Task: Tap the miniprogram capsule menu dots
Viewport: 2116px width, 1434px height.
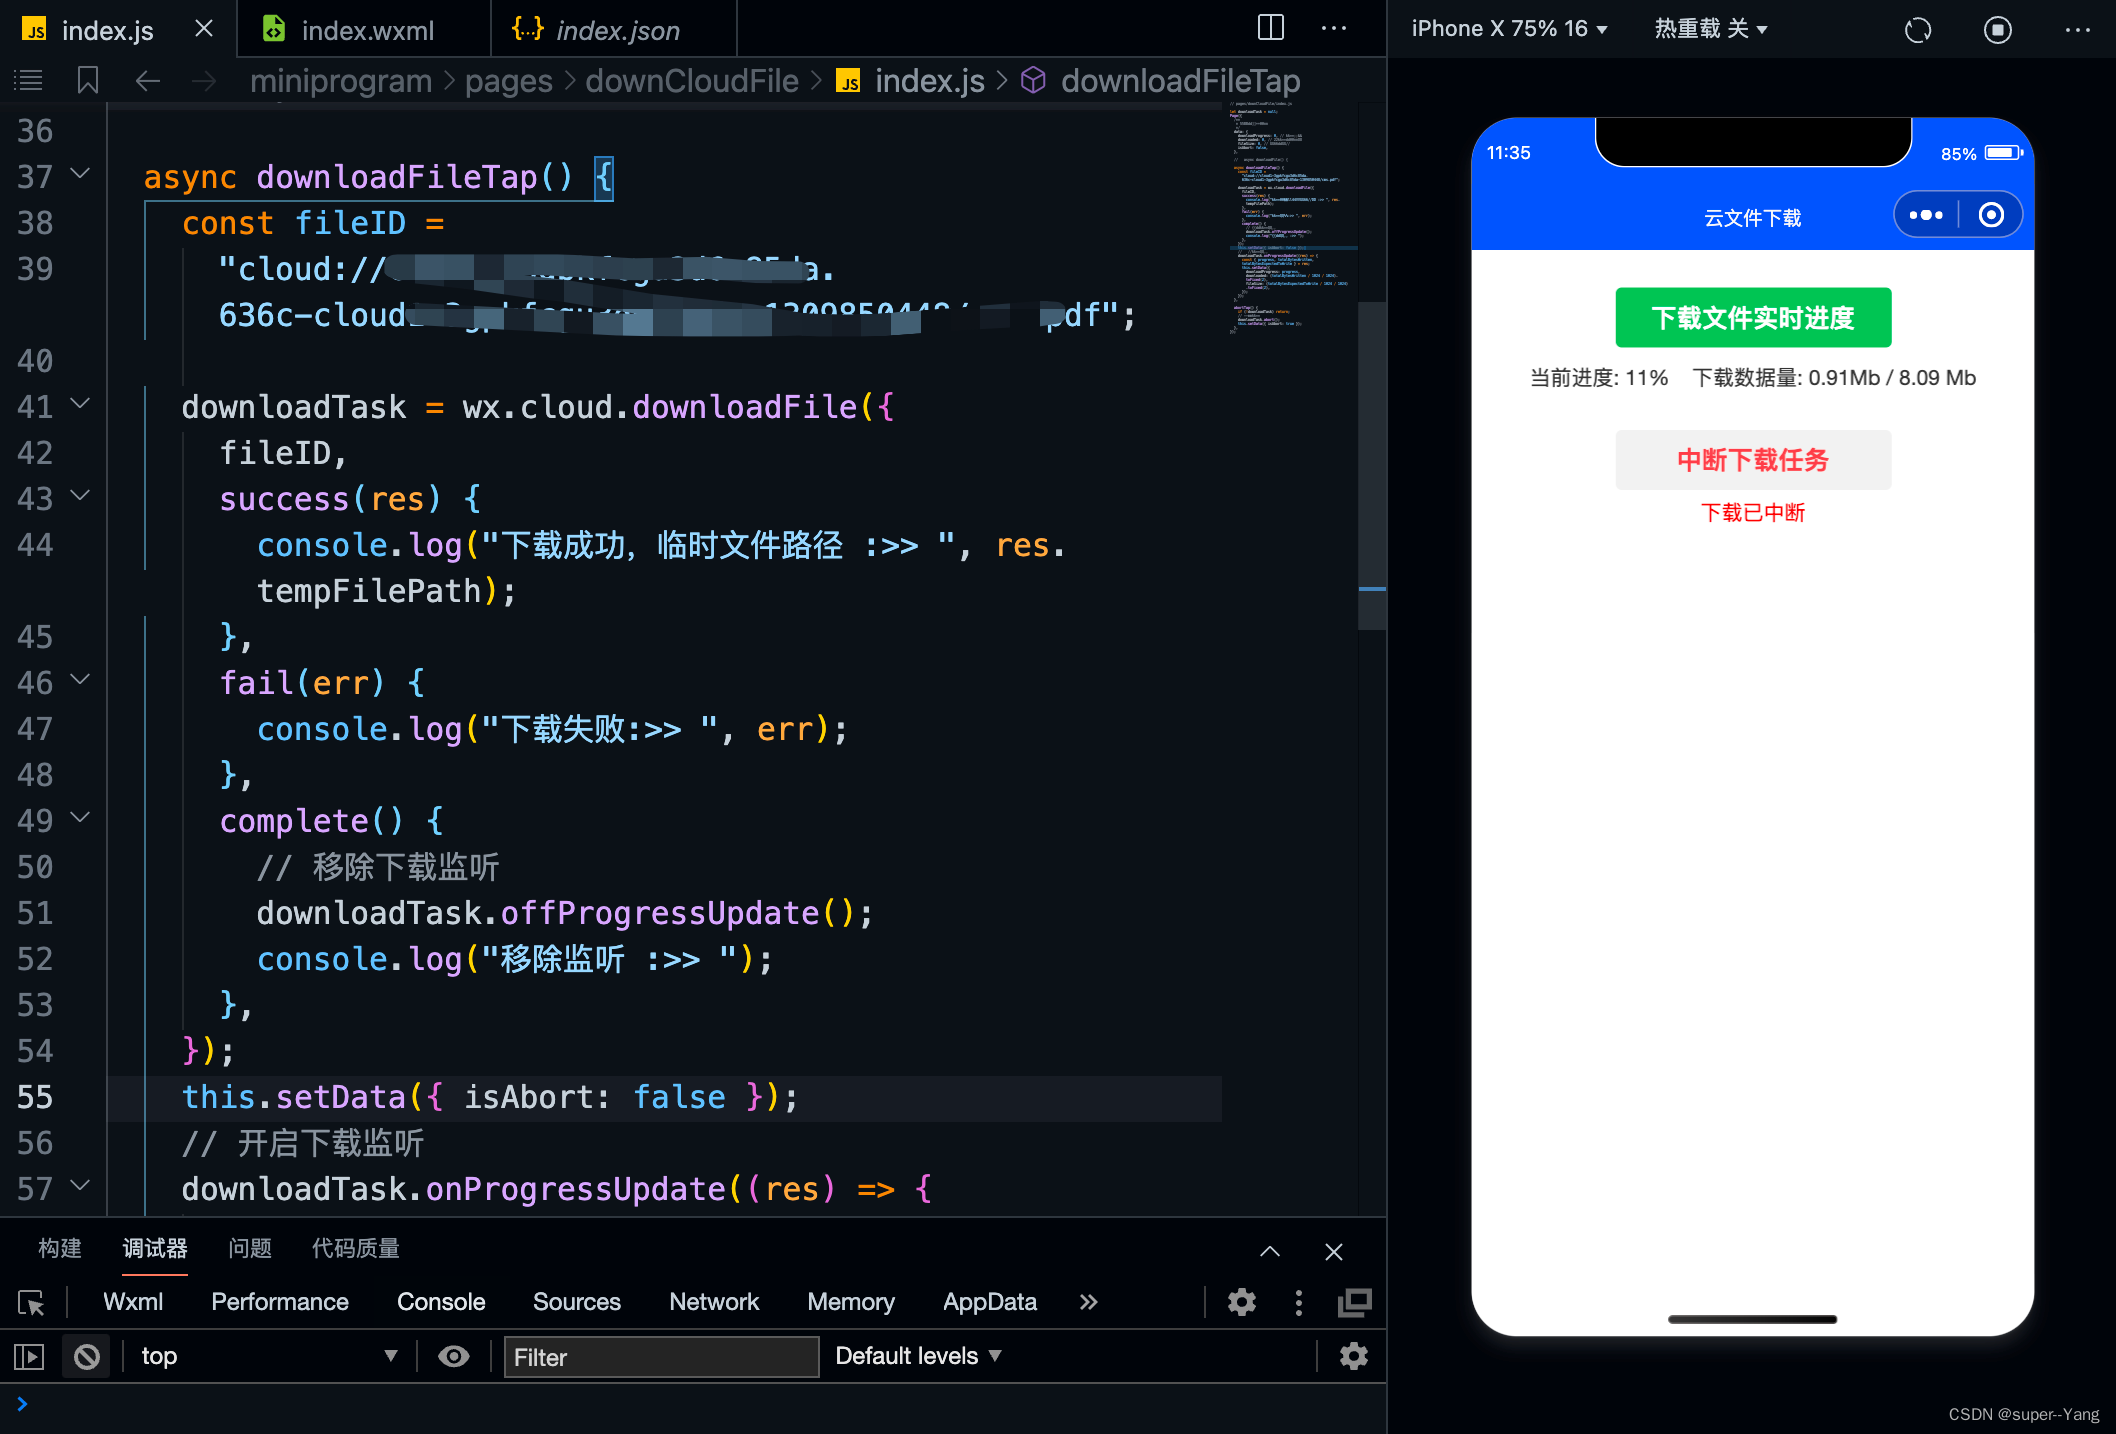Action: [x=1926, y=215]
